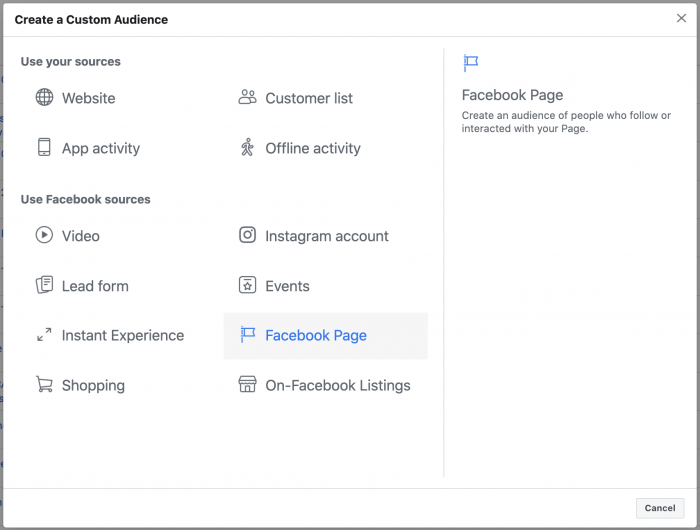Click the flag icon in description panel
This screenshot has width=700, height=530.
coord(471,63)
